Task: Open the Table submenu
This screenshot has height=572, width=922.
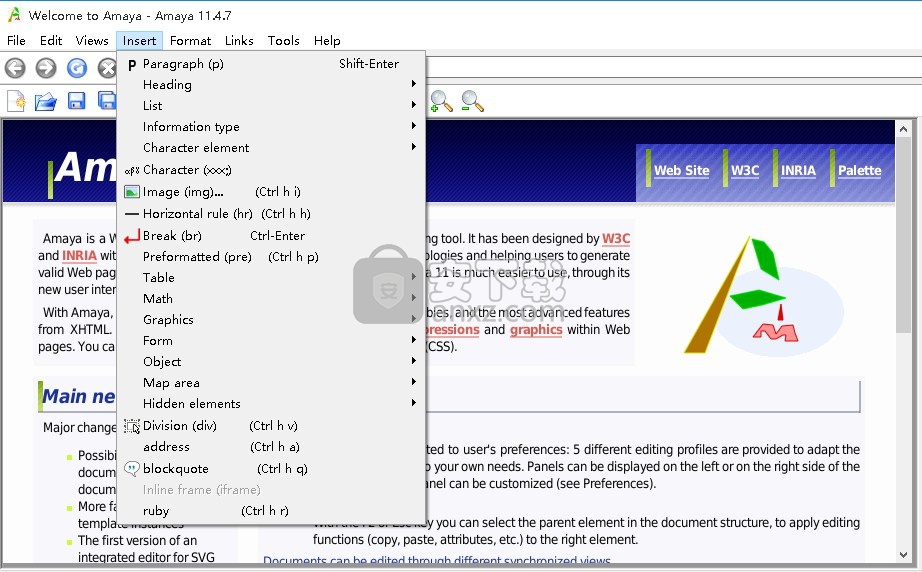Action: tap(271, 277)
